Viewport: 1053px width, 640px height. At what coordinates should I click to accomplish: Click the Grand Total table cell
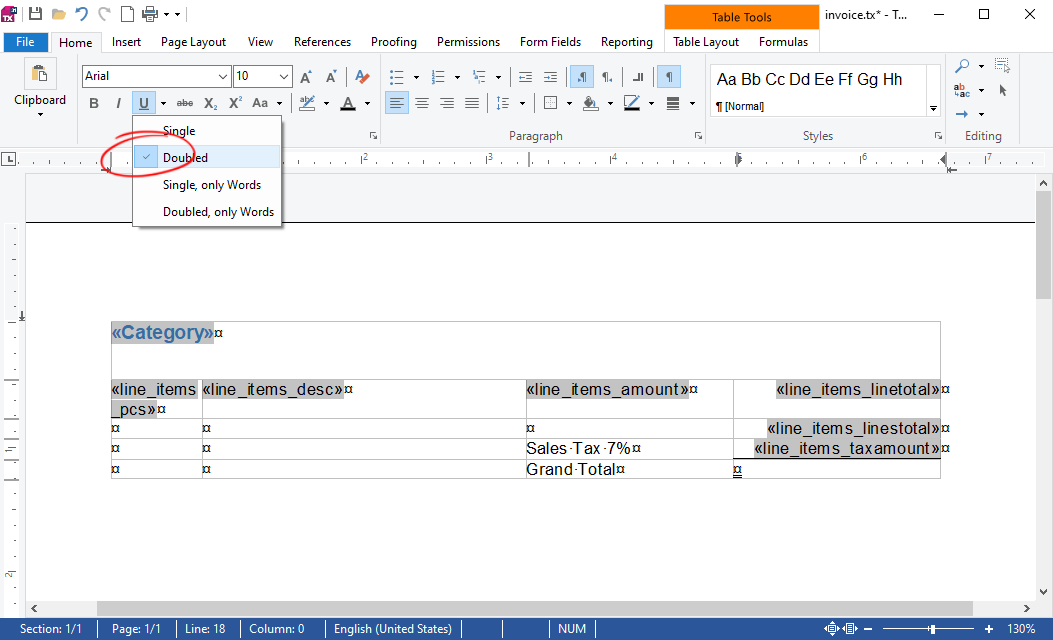[x=629, y=469]
